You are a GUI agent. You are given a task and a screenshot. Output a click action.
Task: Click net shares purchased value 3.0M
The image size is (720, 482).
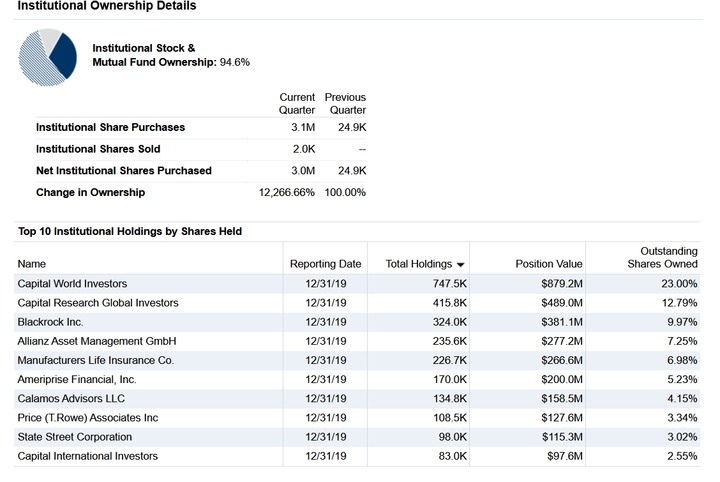click(x=303, y=170)
